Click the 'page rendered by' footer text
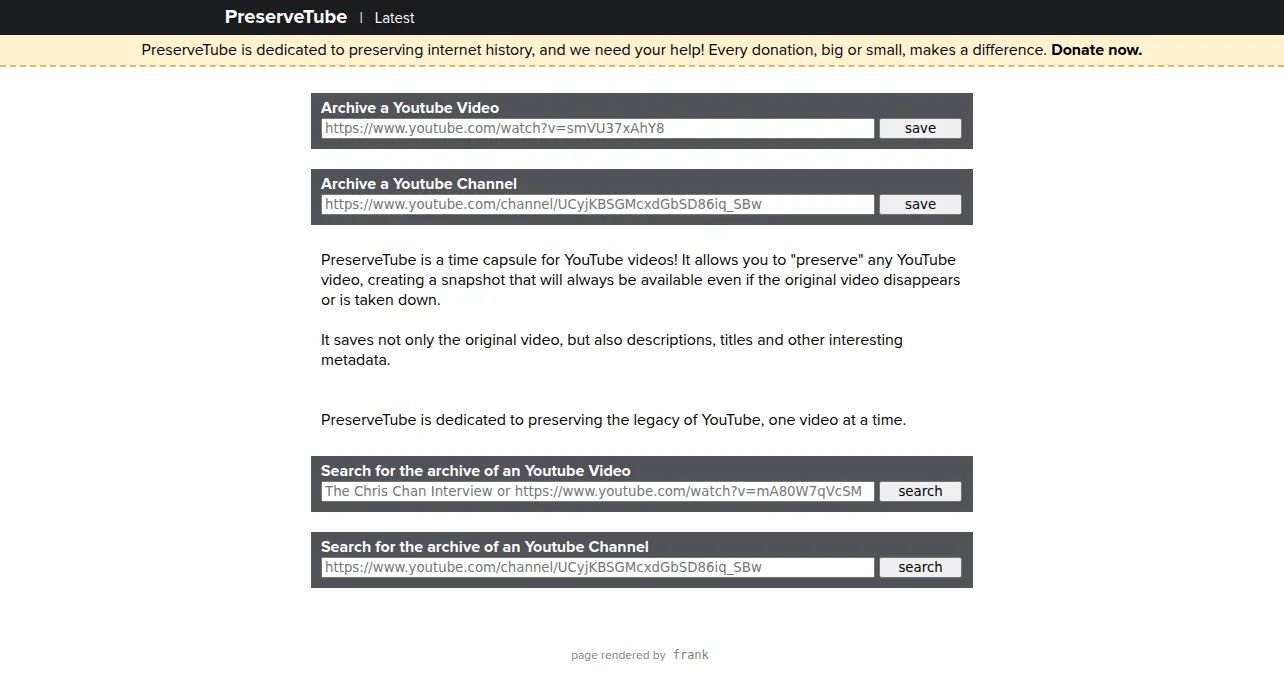Viewport: 1284px width, 674px height. click(618, 656)
